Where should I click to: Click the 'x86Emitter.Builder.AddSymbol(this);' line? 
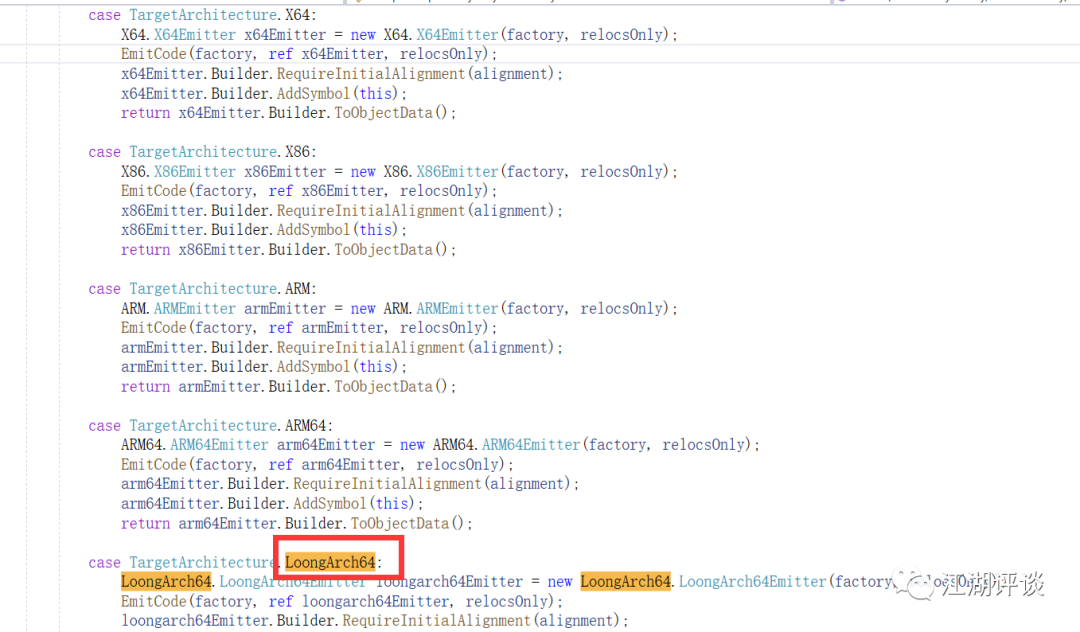(x=264, y=230)
